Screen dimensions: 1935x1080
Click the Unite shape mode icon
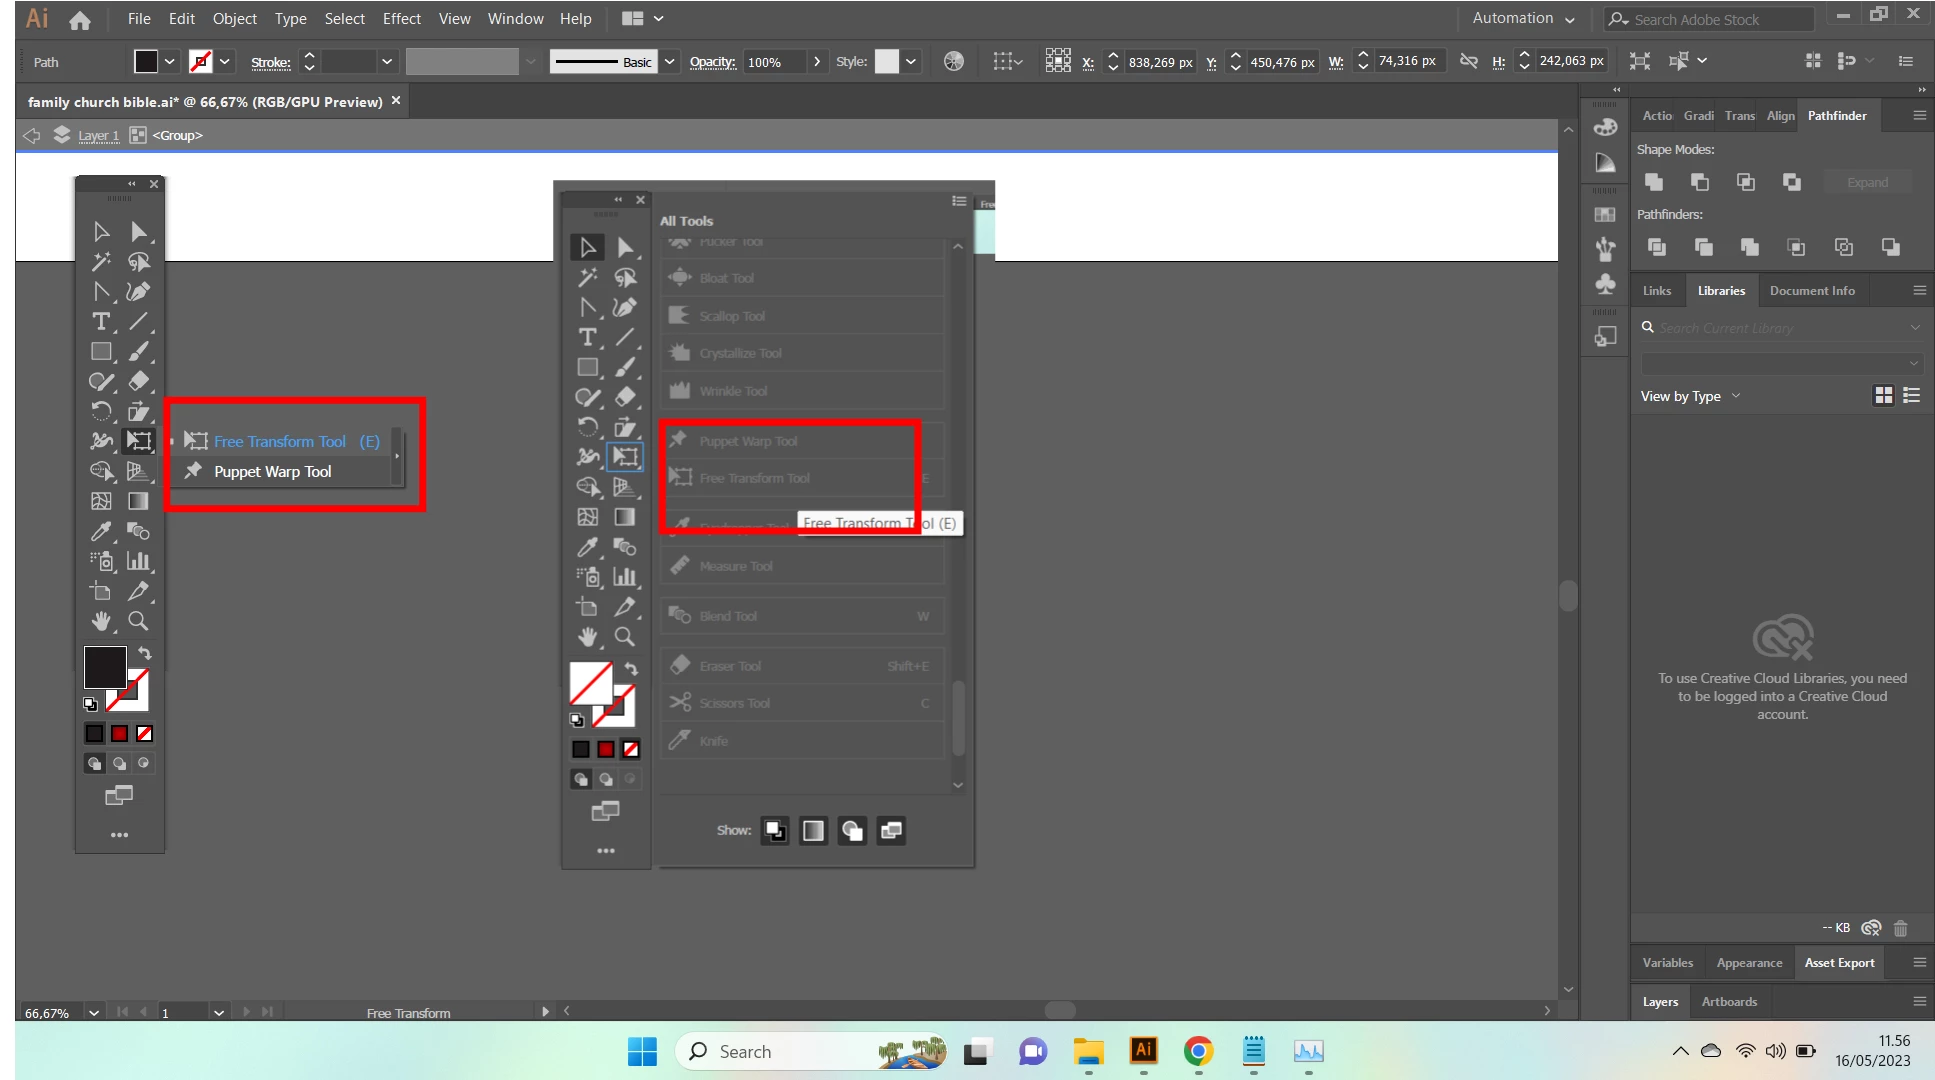(1654, 182)
